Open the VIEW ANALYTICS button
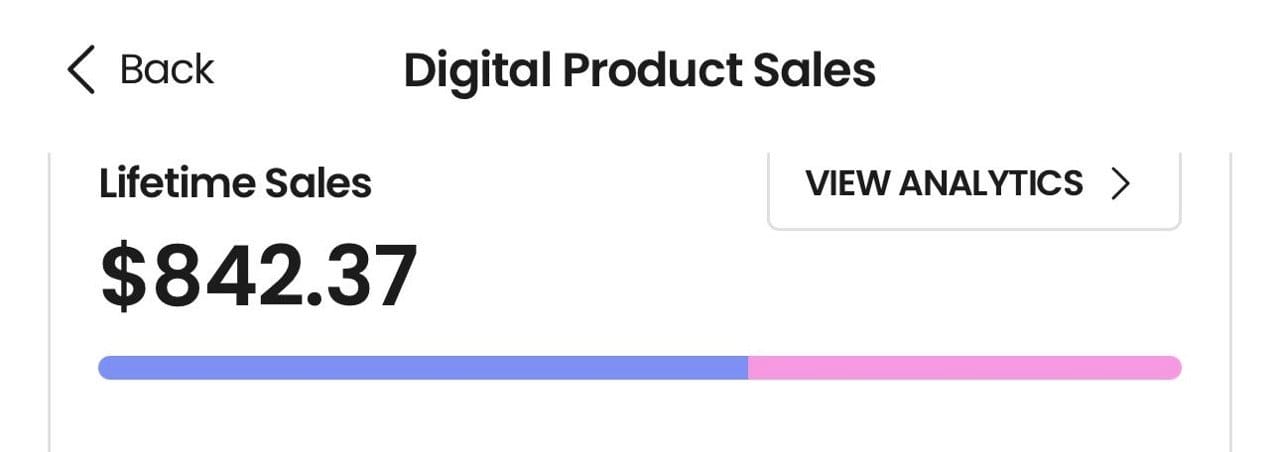 [973, 187]
